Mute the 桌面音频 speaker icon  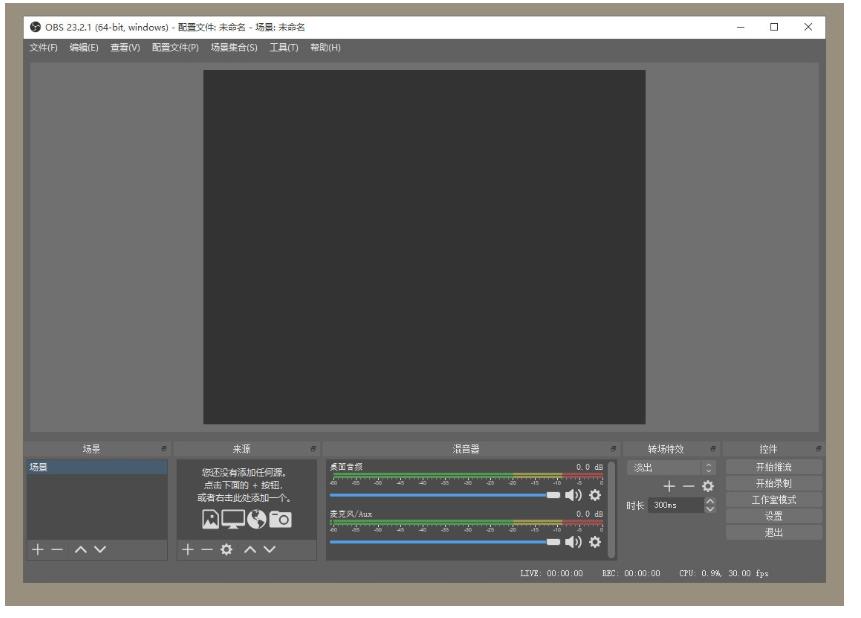point(574,495)
